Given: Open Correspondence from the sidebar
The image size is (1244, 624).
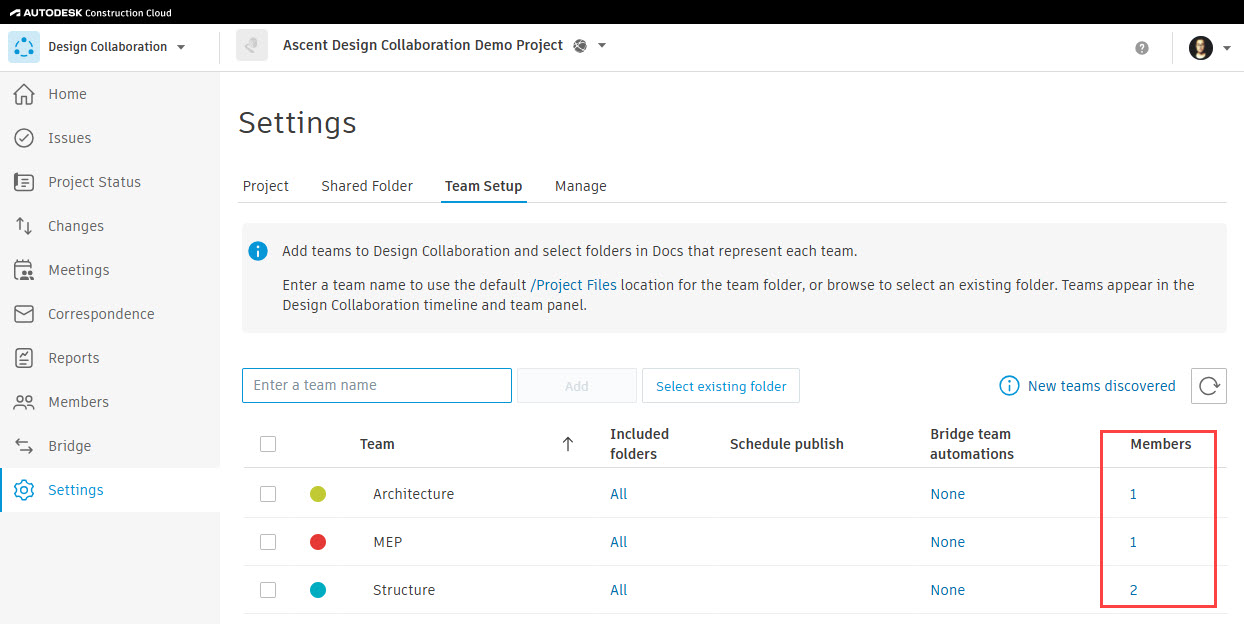Looking at the screenshot, I should 110,314.
